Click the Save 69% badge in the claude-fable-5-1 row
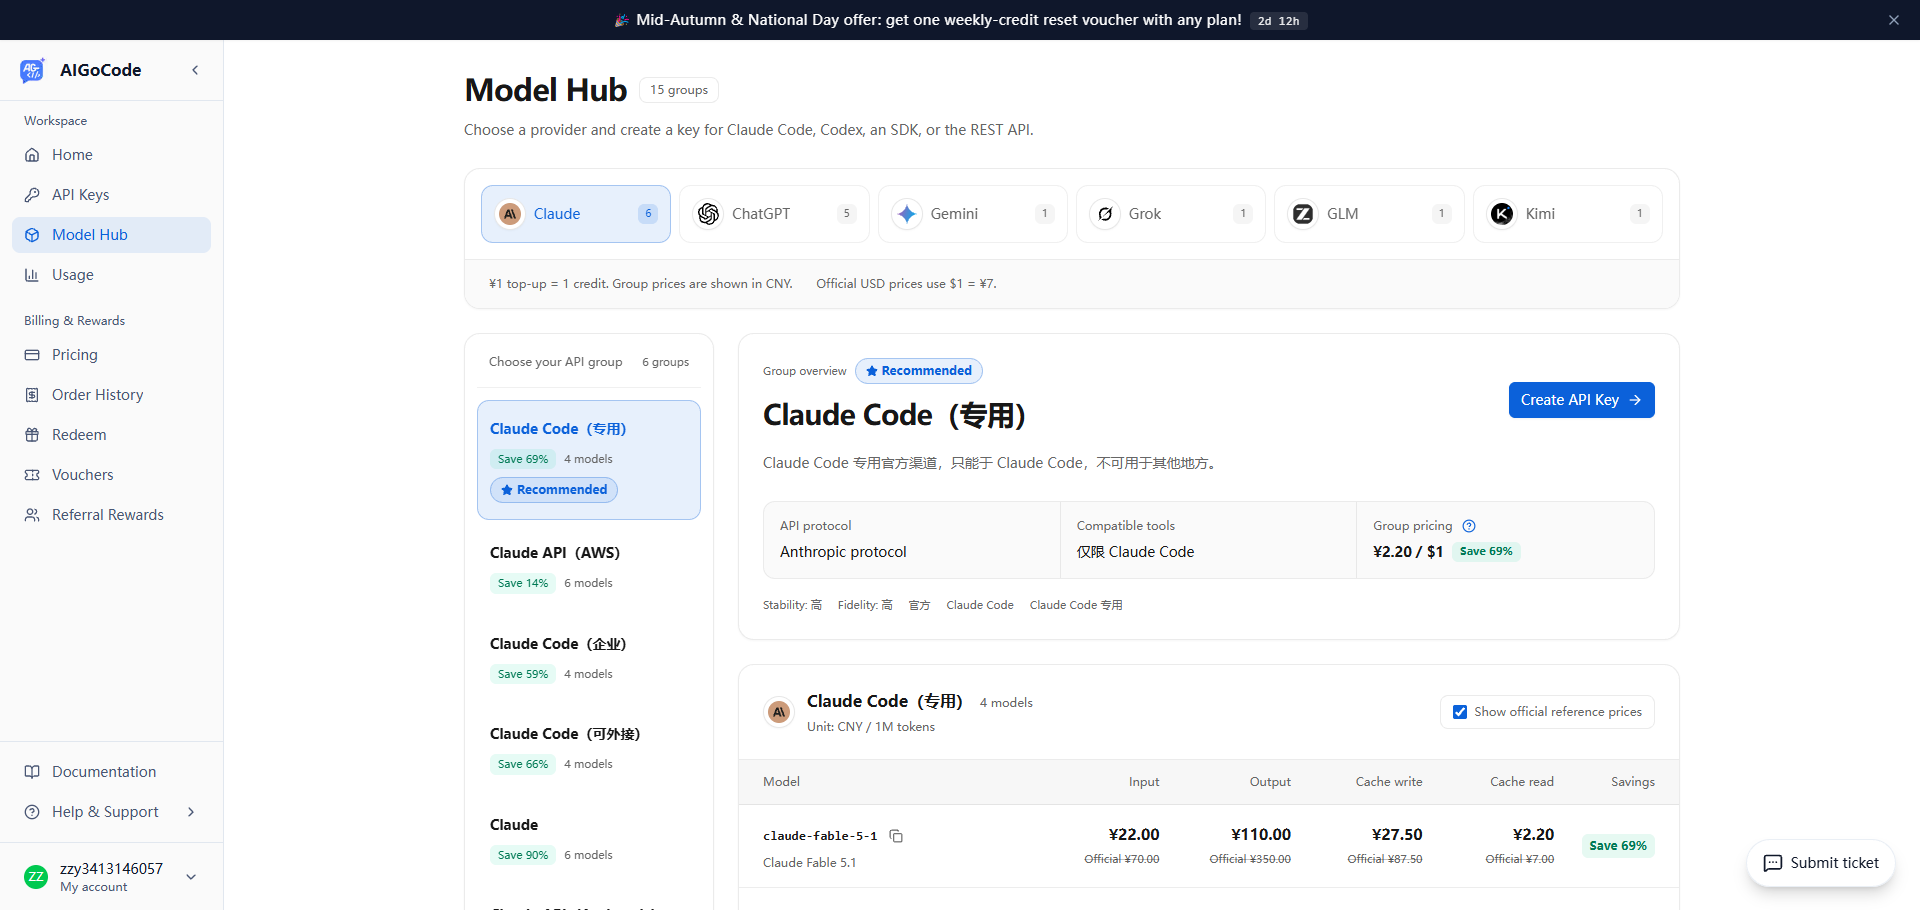Screen dimensions: 1920x910 point(1618,846)
